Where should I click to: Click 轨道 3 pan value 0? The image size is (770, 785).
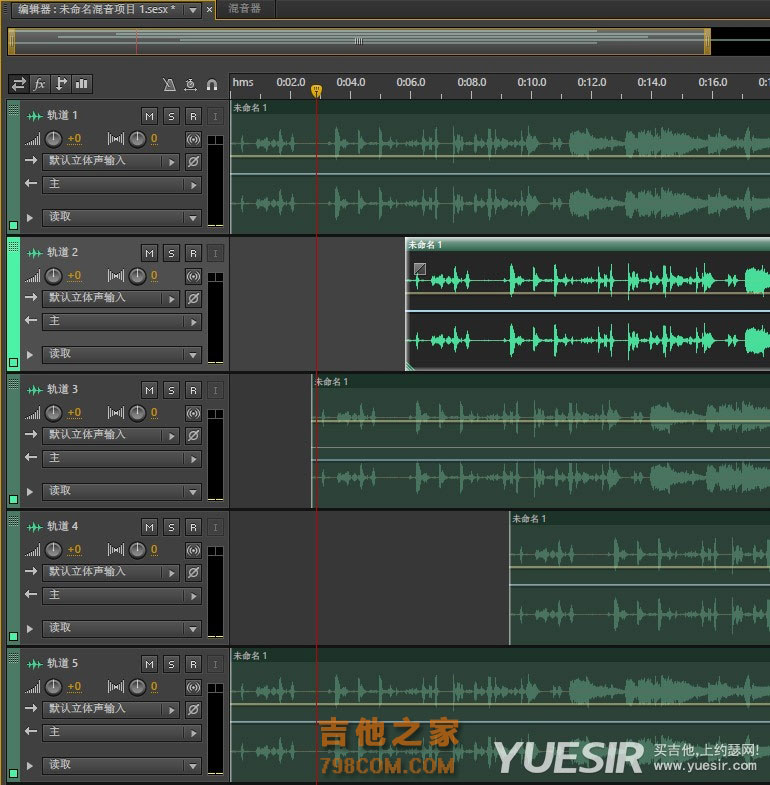(154, 413)
